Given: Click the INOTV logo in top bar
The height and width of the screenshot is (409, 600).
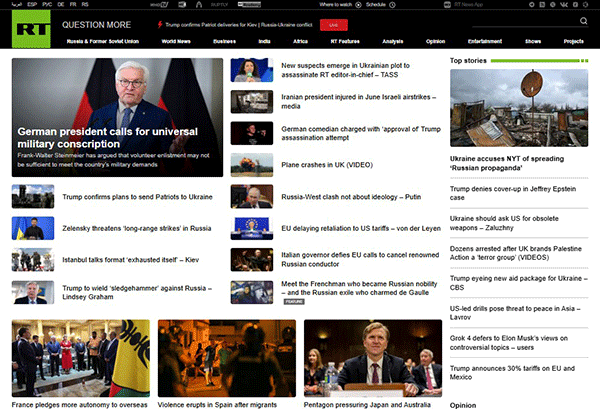Looking at the screenshot, I should pos(159,5).
